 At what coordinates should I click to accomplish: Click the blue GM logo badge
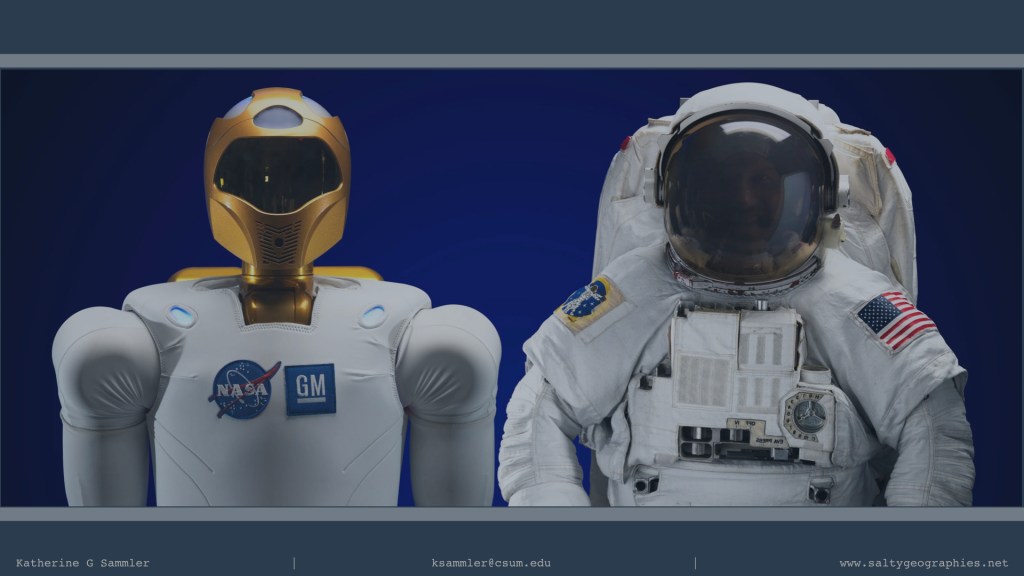(x=310, y=389)
